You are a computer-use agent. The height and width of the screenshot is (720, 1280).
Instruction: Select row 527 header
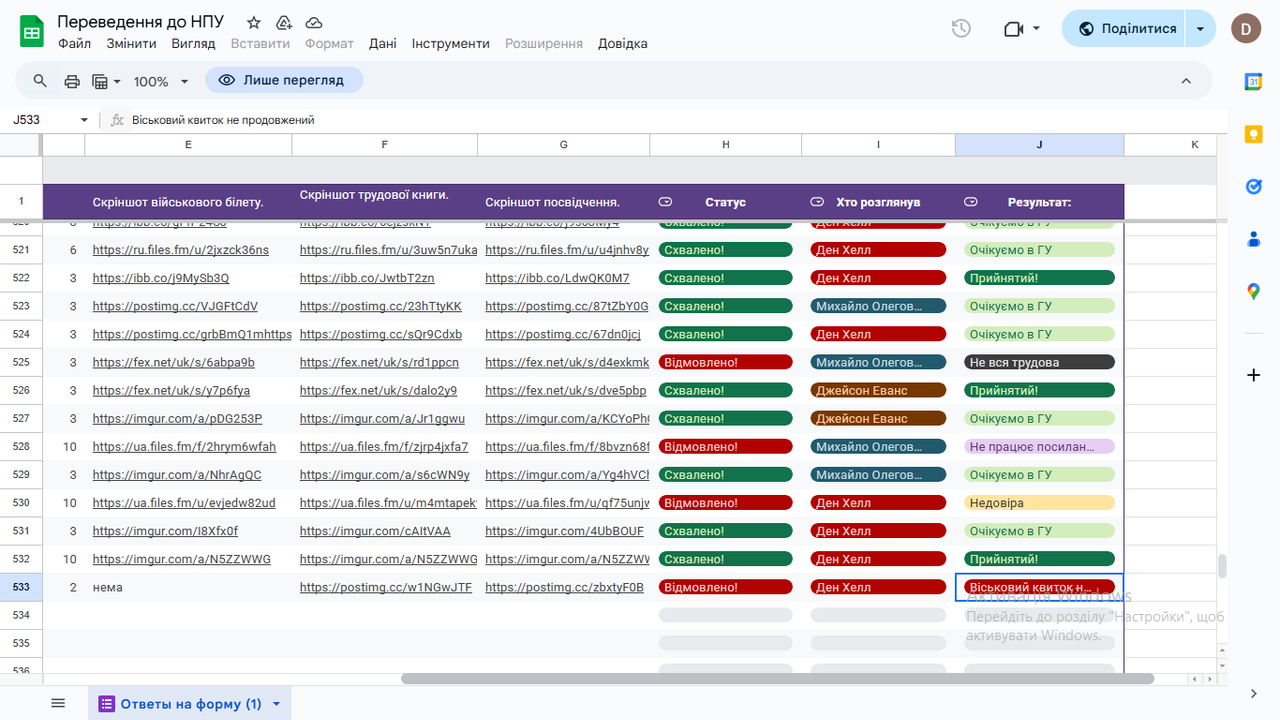[x=21, y=418]
